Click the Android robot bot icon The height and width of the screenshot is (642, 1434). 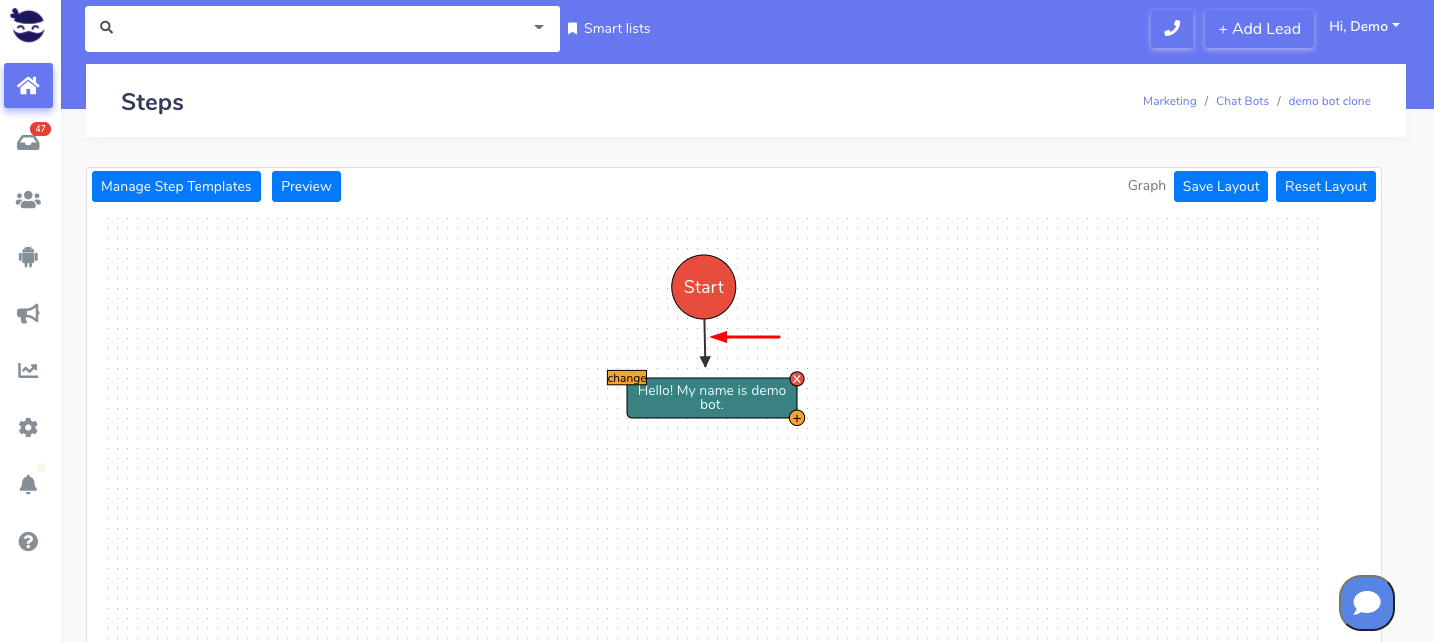pyautogui.click(x=28, y=257)
